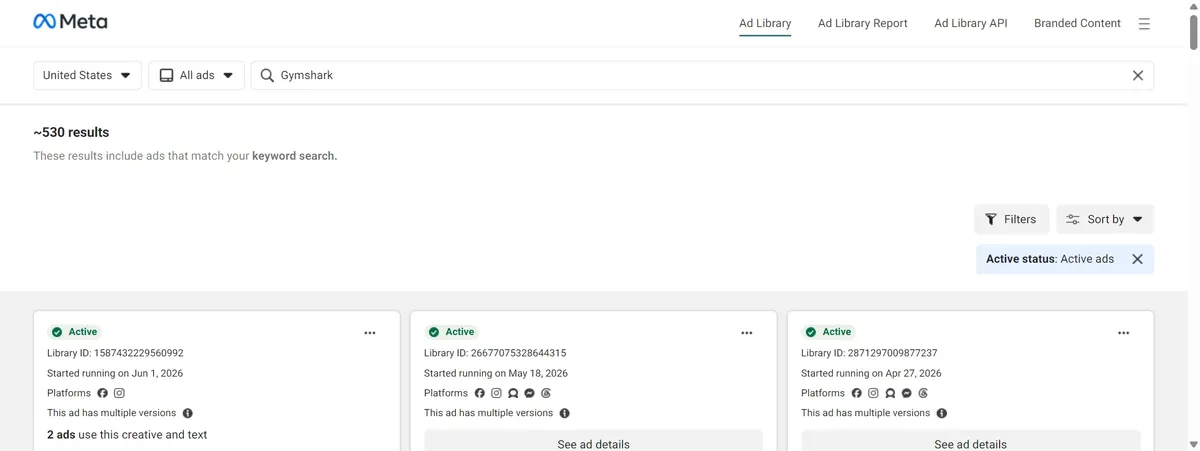Click '2 ads use this creative and text'
Screen dimensions: 1200x451
pyautogui.click(x=127, y=435)
